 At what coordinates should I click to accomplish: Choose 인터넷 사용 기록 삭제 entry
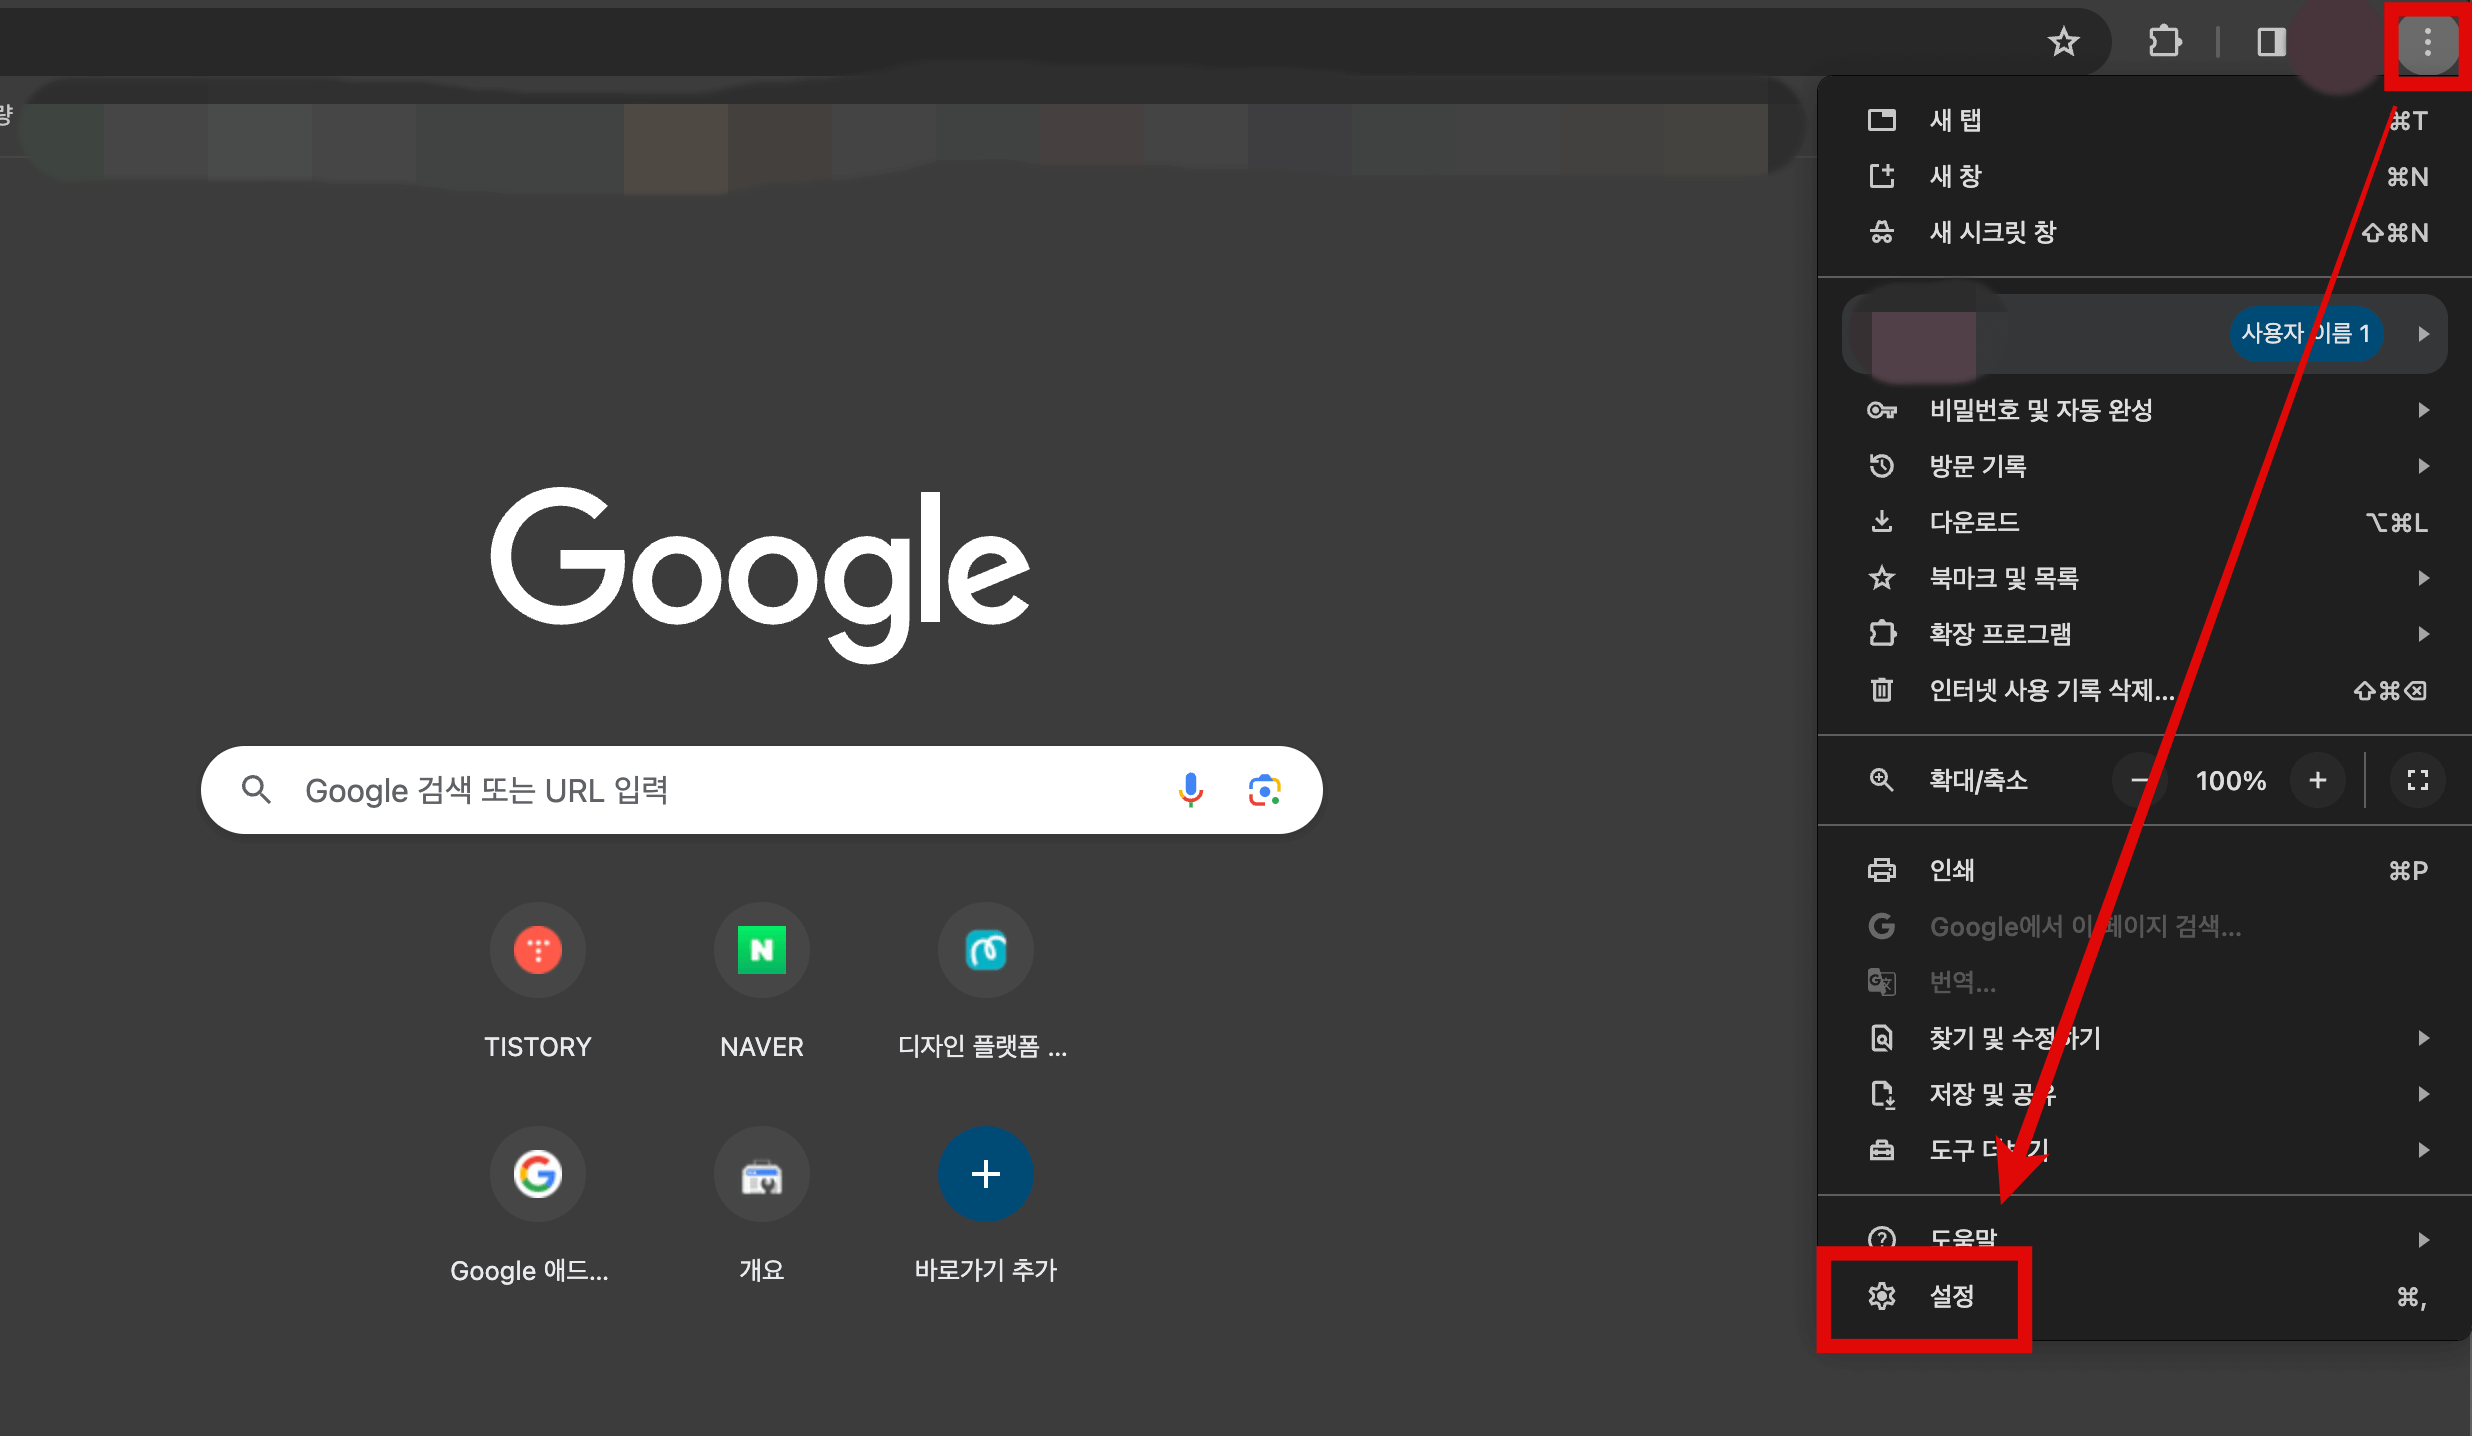[x=2050, y=690]
